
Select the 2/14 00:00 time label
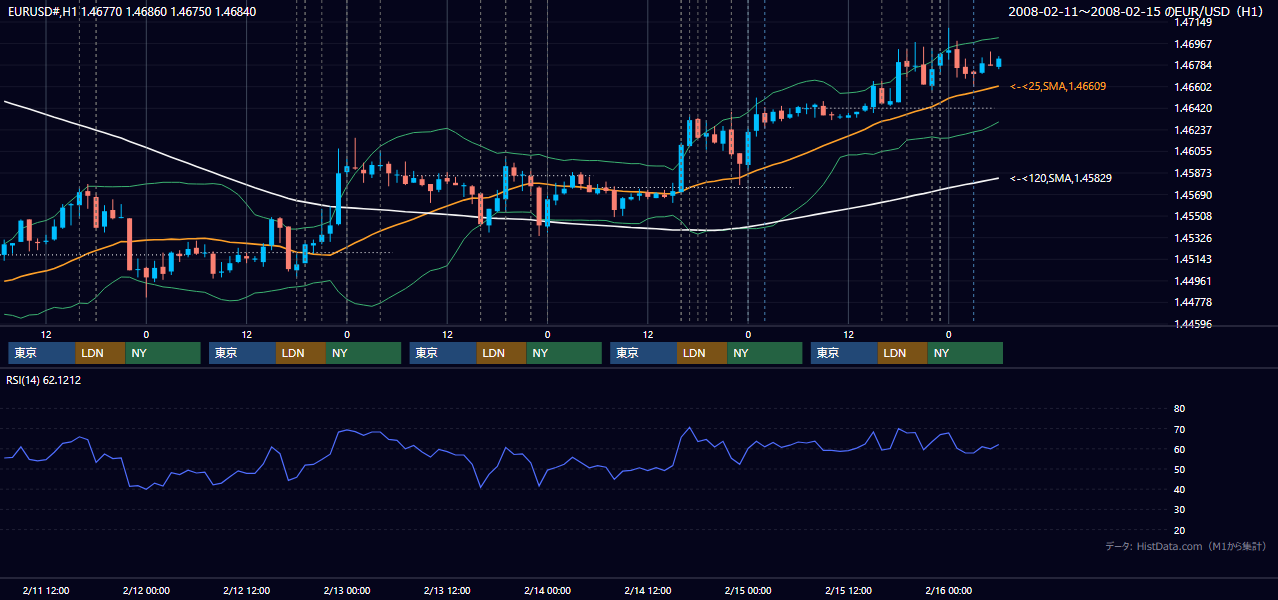point(547,590)
